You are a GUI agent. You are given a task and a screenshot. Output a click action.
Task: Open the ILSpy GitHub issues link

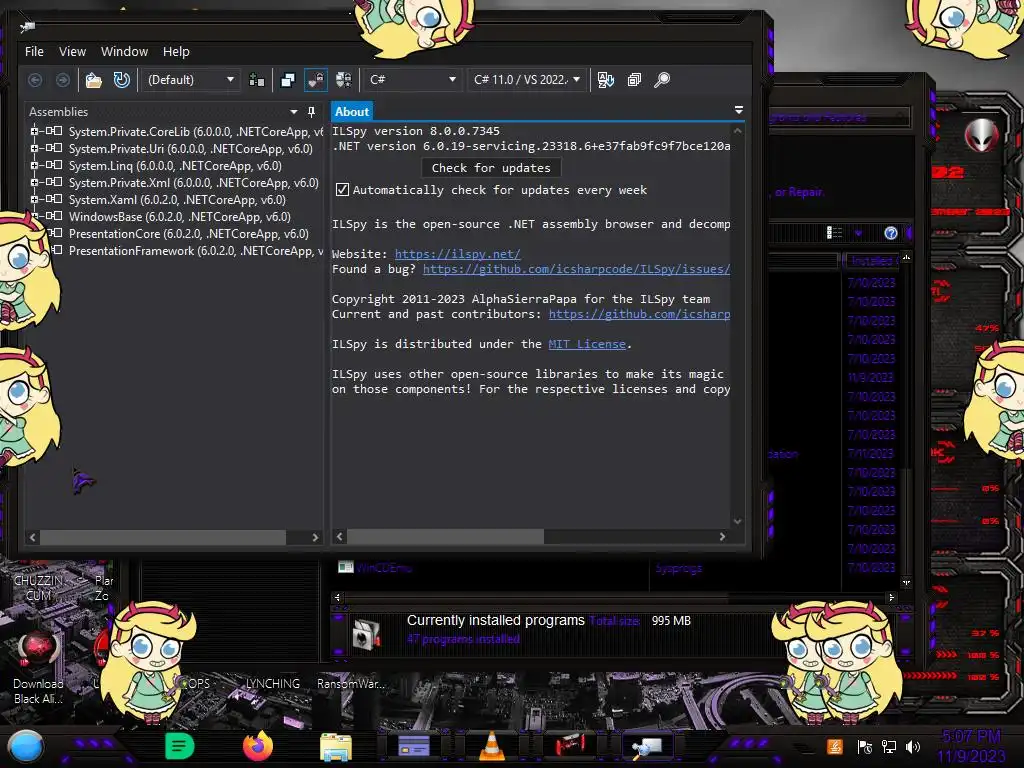[576, 269]
